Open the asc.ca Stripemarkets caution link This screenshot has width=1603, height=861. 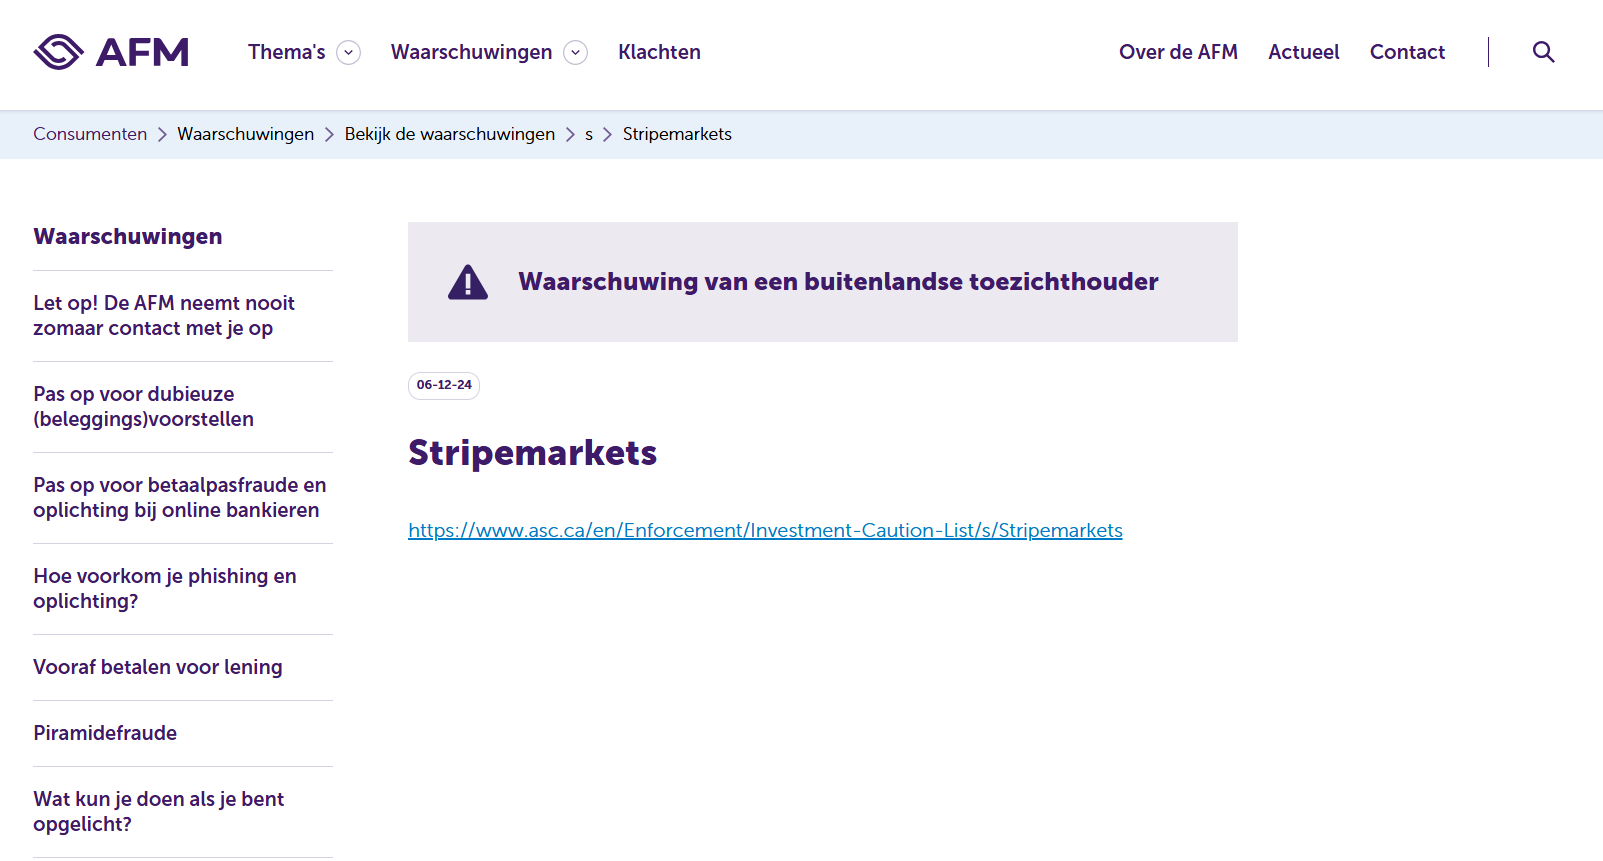pos(765,530)
